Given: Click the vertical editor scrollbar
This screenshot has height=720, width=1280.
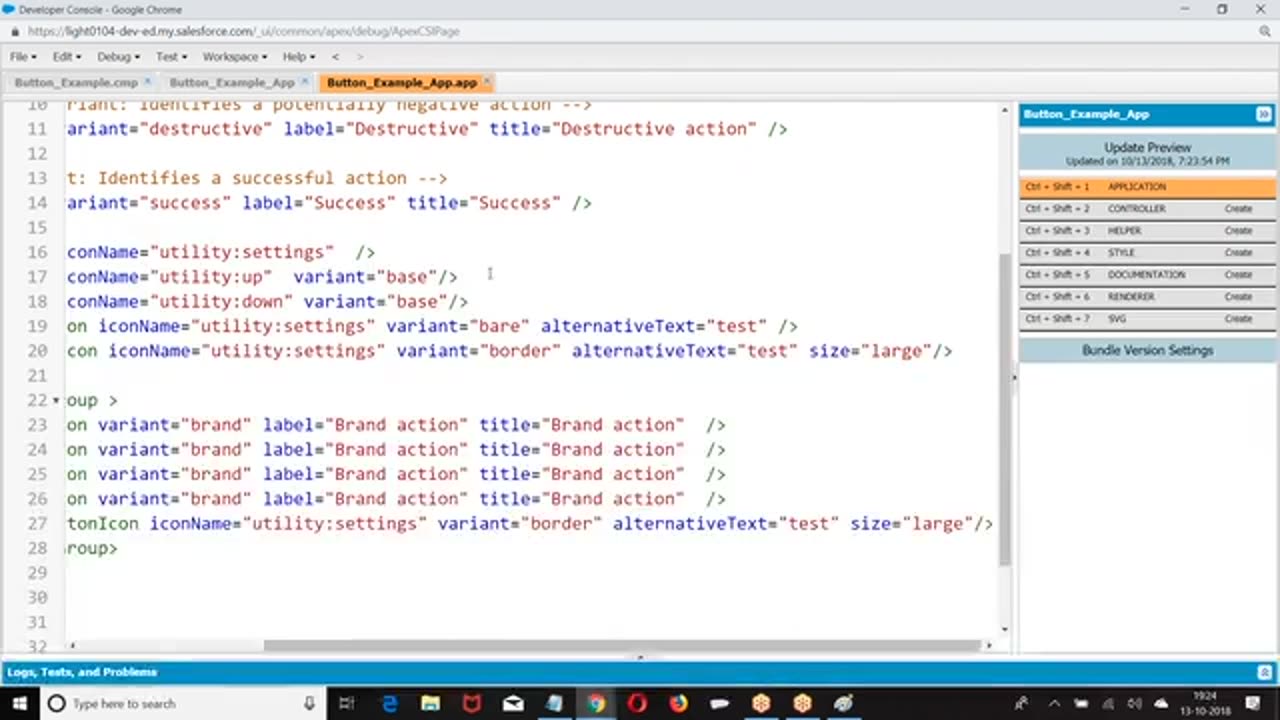Looking at the screenshot, I should coord(1005,410).
